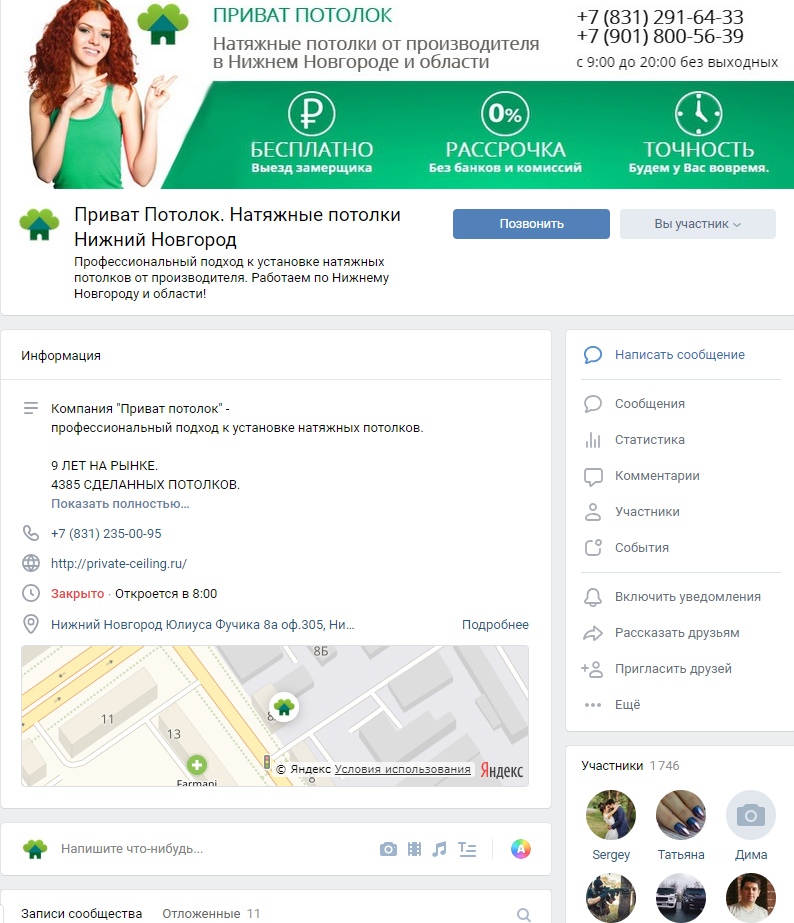
Task: Open Участники in the side menu
Action: pyautogui.click(x=647, y=512)
